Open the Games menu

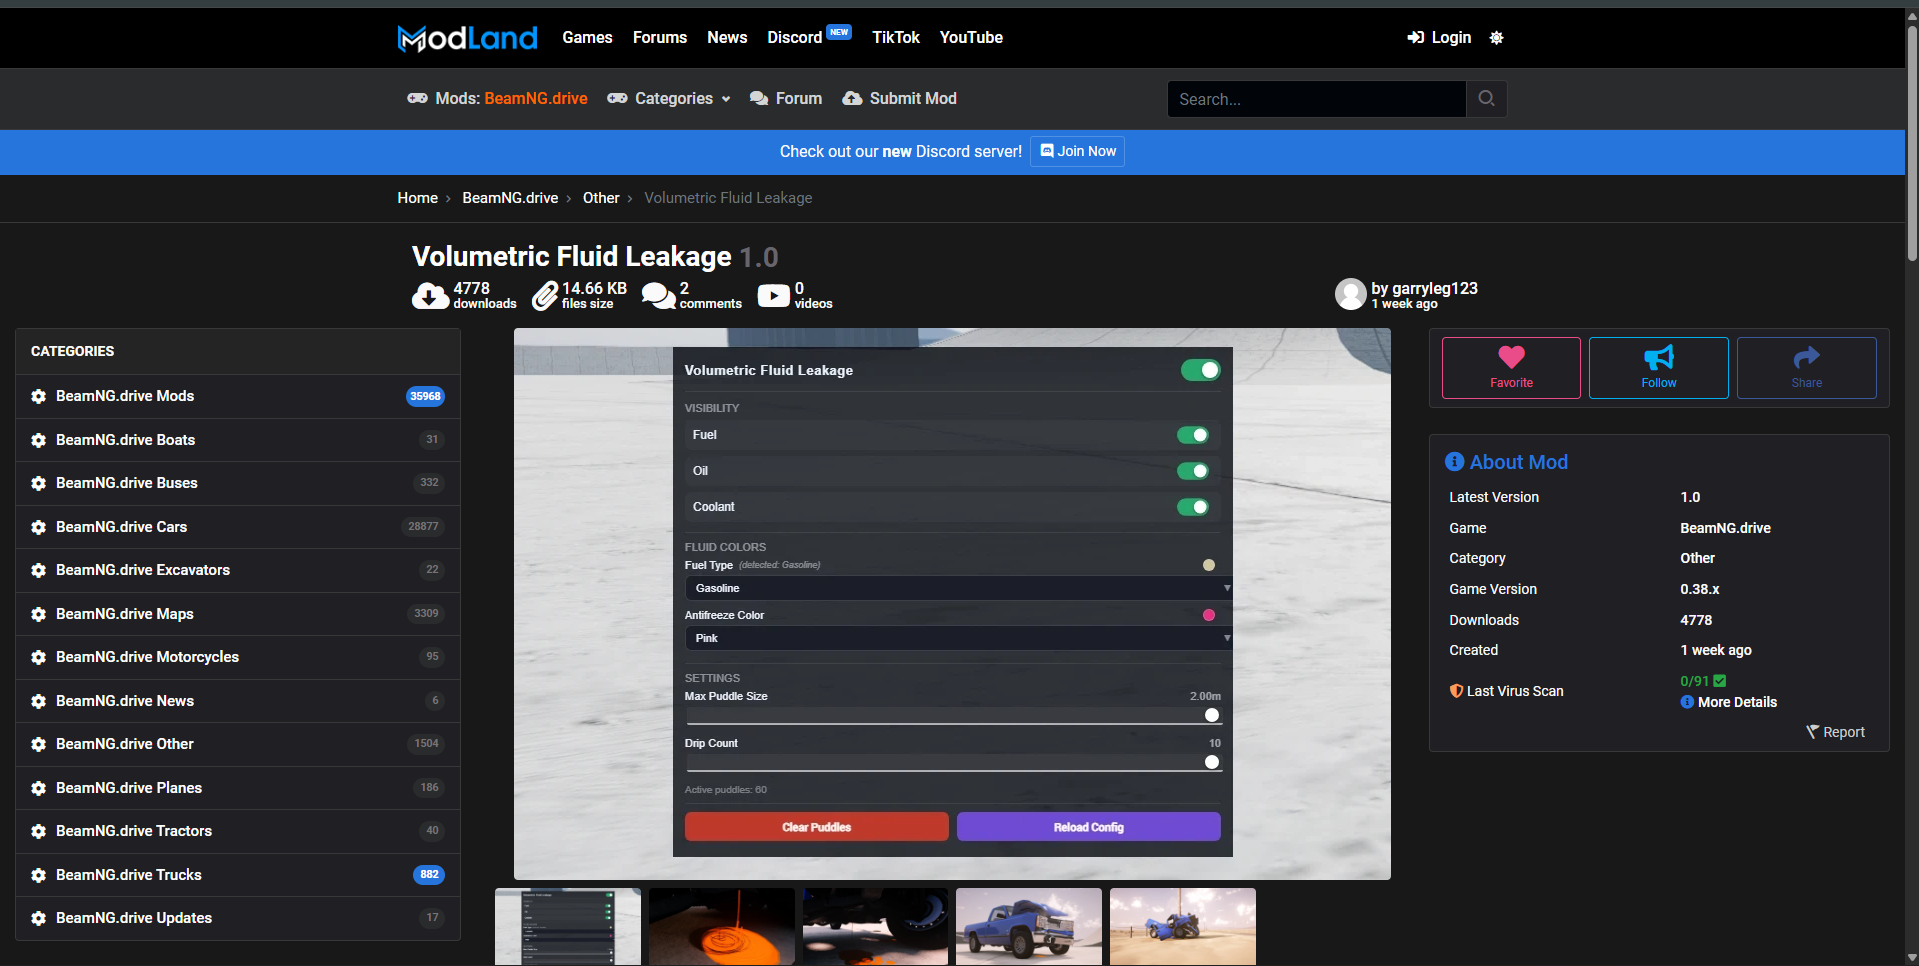point(587,38)
